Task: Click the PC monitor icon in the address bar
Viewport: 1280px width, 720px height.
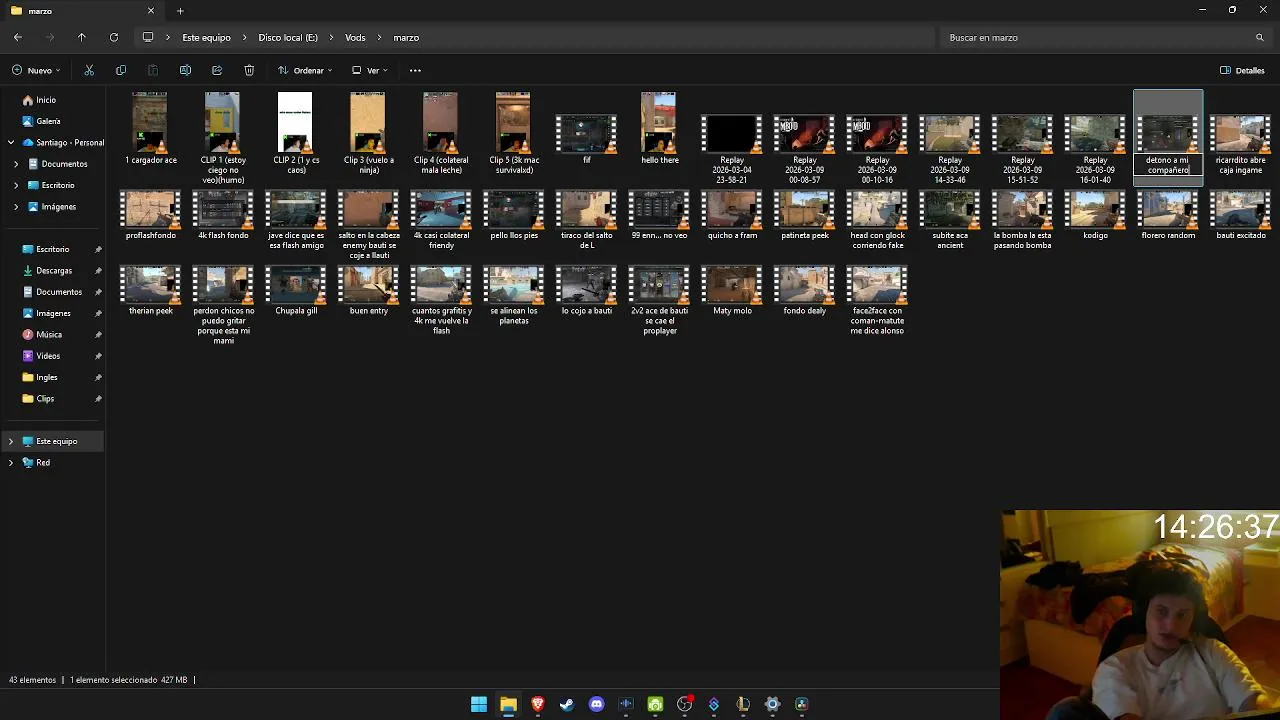Action: pyautogui.click(x=148, y=37)
